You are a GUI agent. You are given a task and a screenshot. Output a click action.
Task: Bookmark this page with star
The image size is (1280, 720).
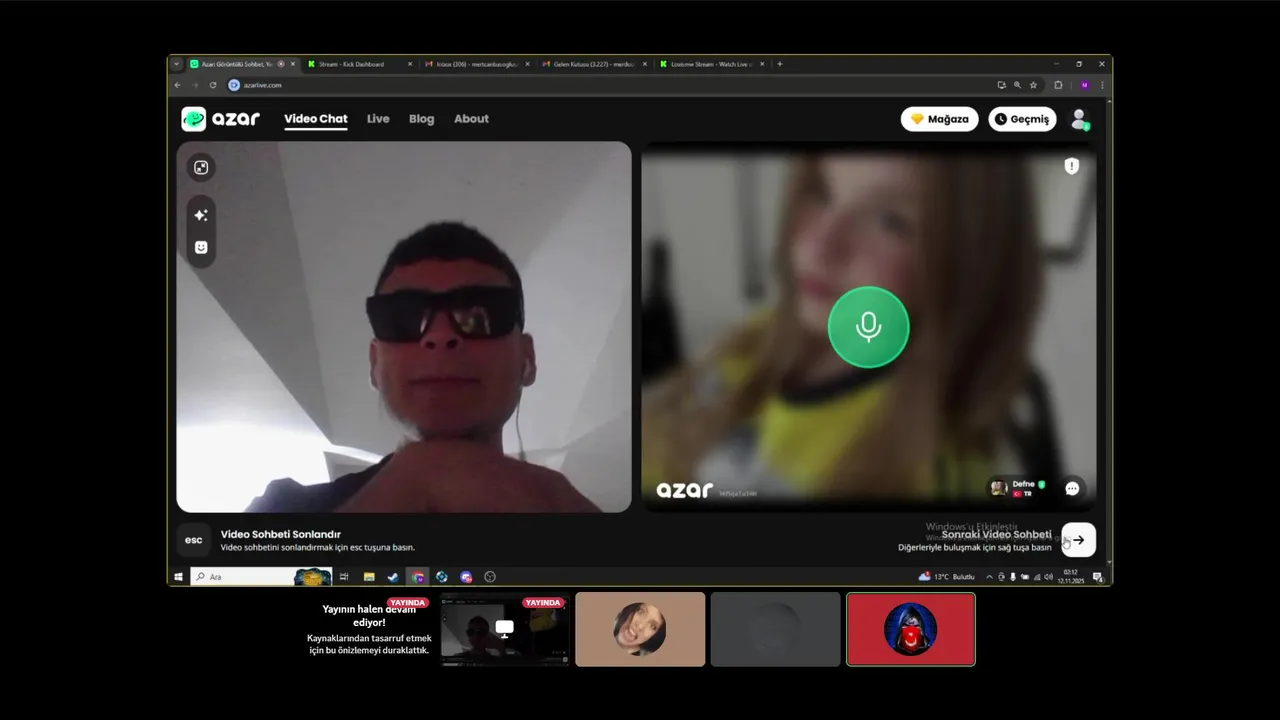(1034, 85)
